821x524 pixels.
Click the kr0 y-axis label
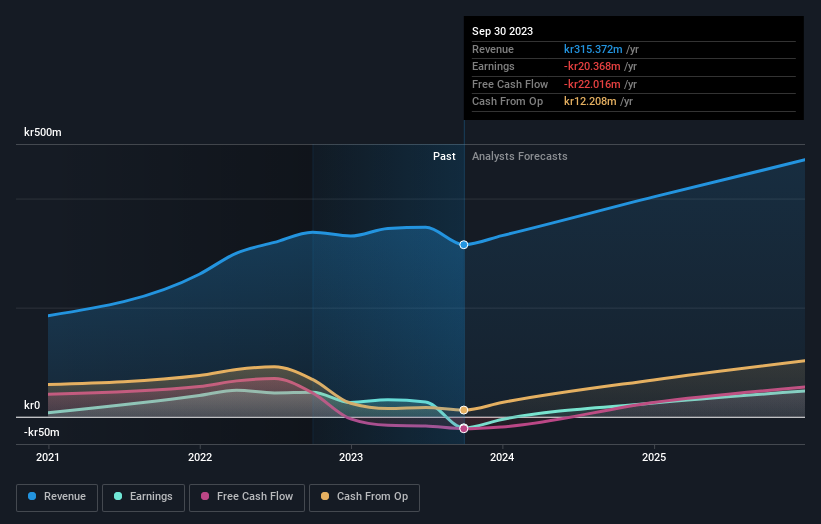point(32,405)
